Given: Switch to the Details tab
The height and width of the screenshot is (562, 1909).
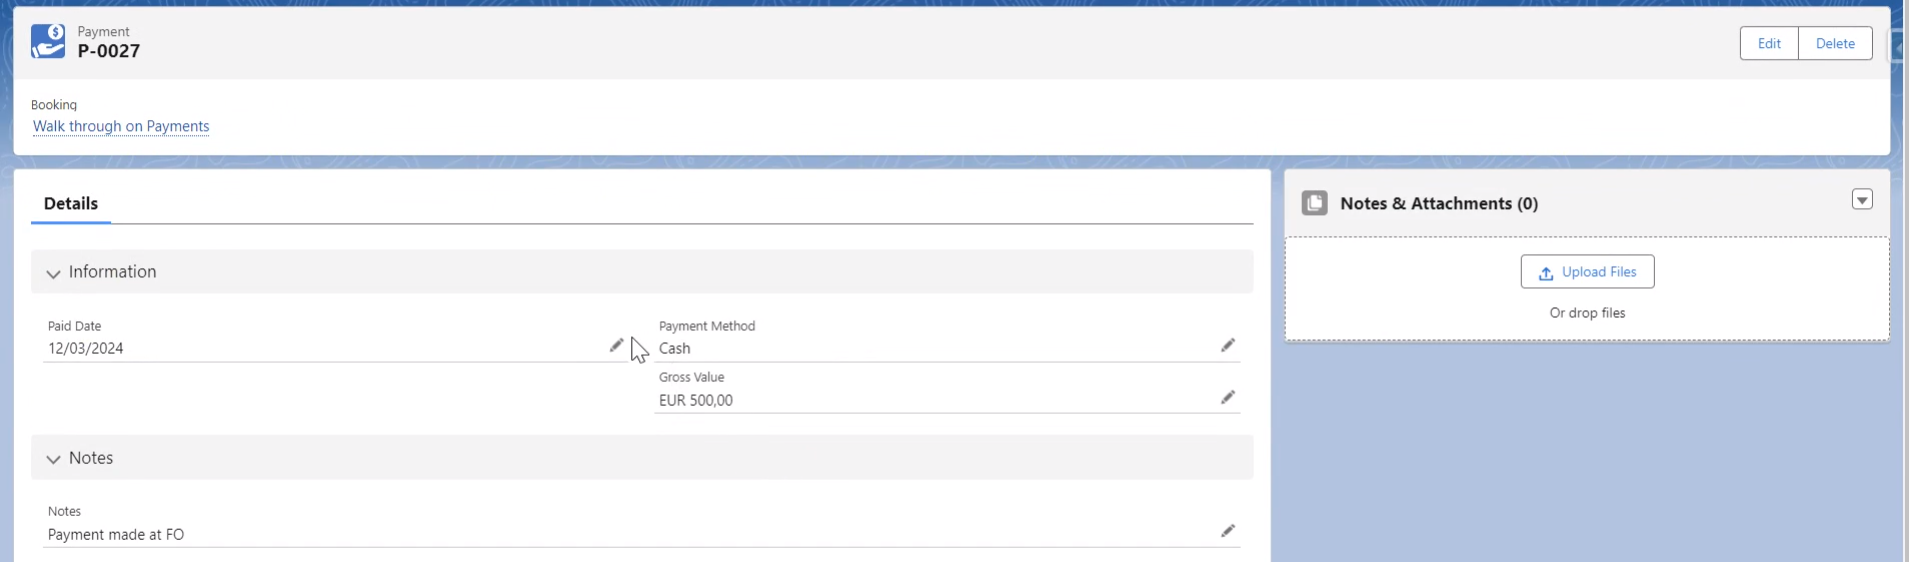Looking at the screenshot, I should (x=71, y=203).
